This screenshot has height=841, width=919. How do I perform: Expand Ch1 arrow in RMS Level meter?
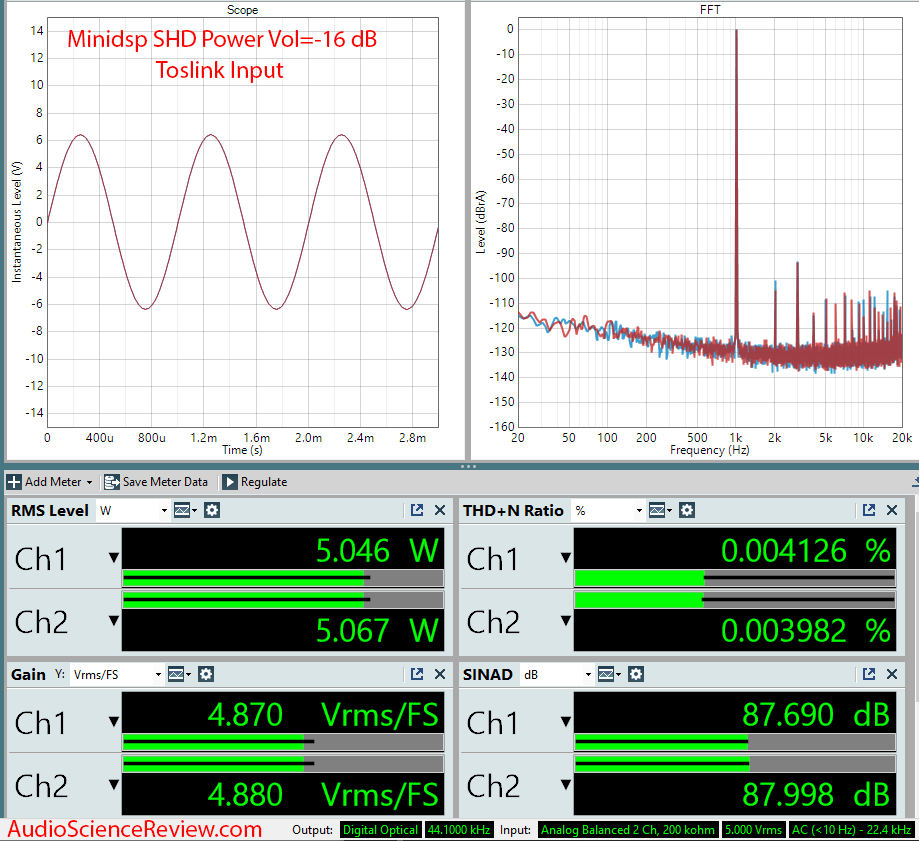[x=114, y=558]
